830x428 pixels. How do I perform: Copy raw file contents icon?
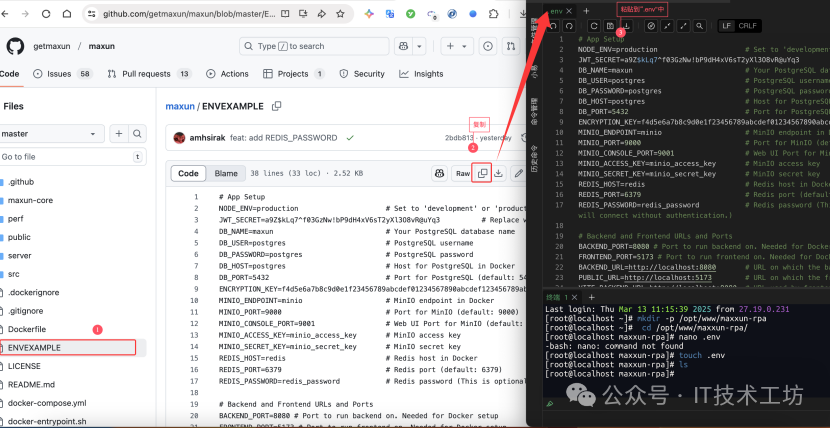(482, 174)
